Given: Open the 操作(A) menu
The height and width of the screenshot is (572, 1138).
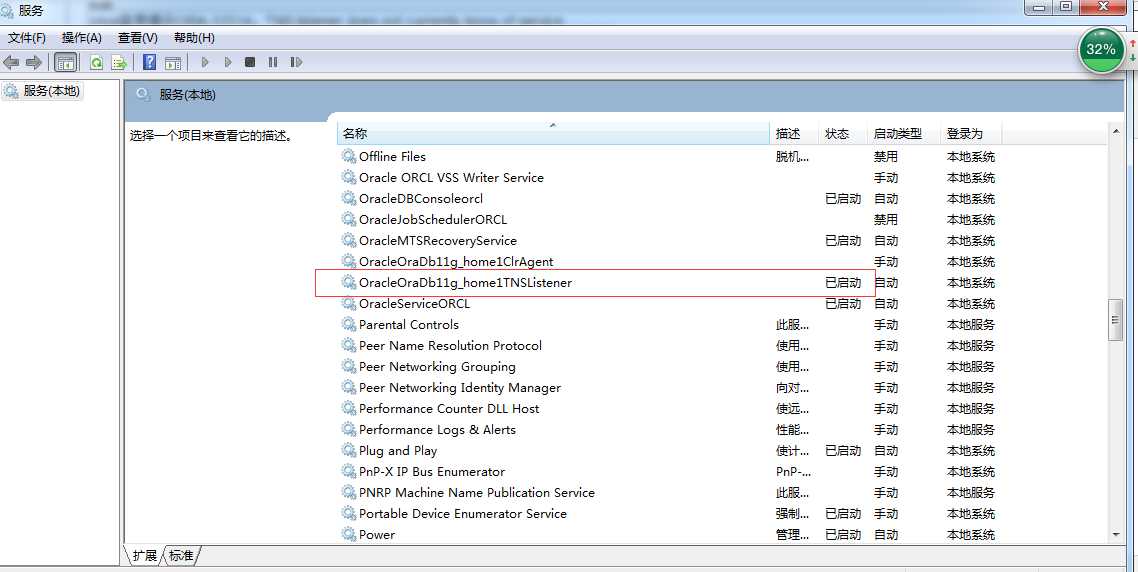Looking at the screenshot, I should (82, 38).
